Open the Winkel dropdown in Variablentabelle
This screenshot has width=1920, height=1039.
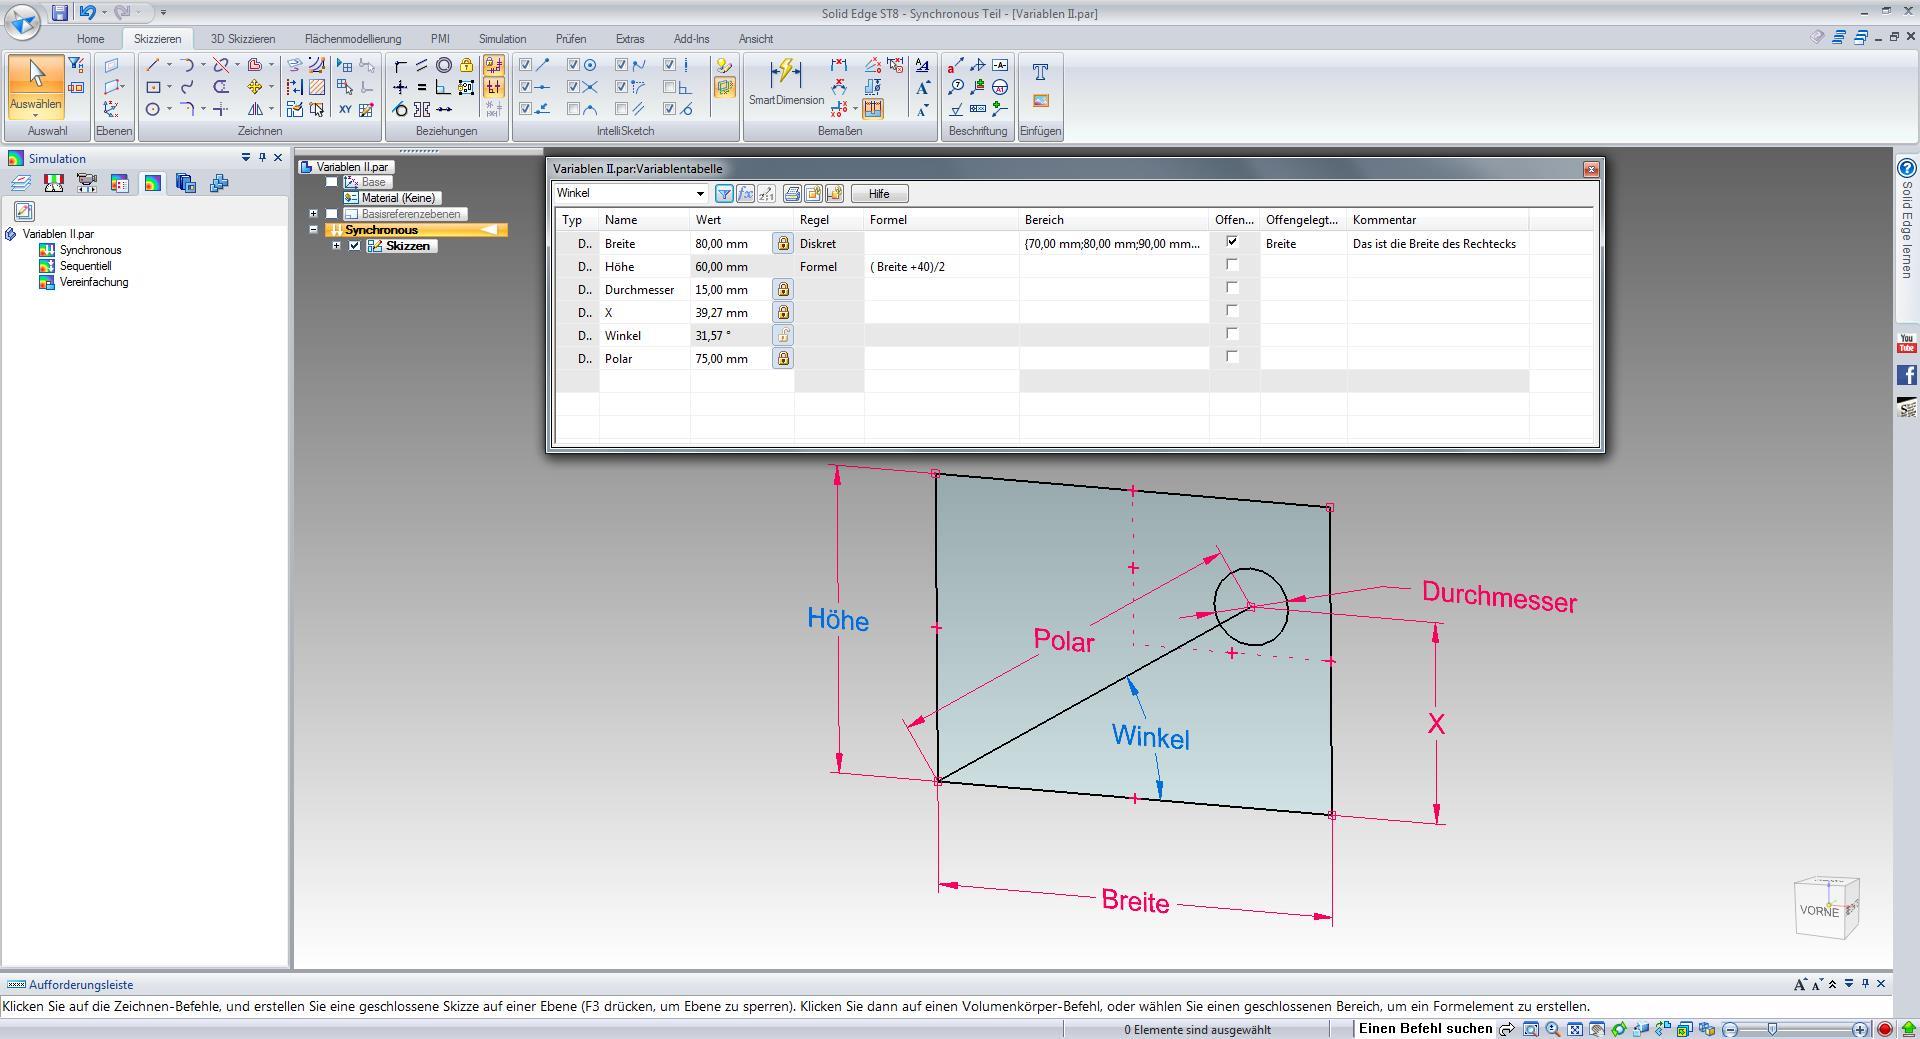700,193
